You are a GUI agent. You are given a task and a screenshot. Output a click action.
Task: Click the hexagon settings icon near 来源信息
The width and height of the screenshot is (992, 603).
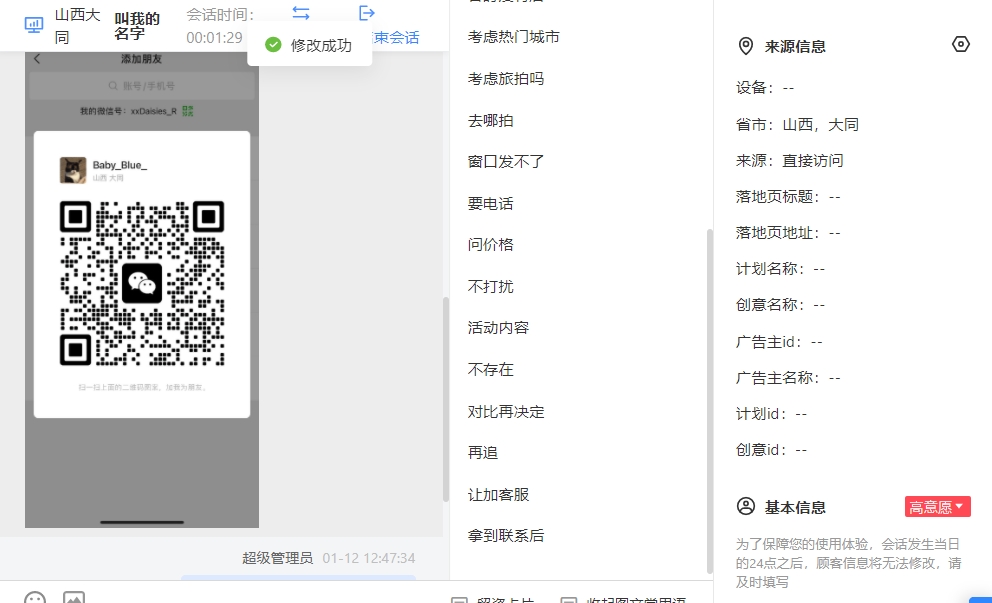click(x=960, y=44)
